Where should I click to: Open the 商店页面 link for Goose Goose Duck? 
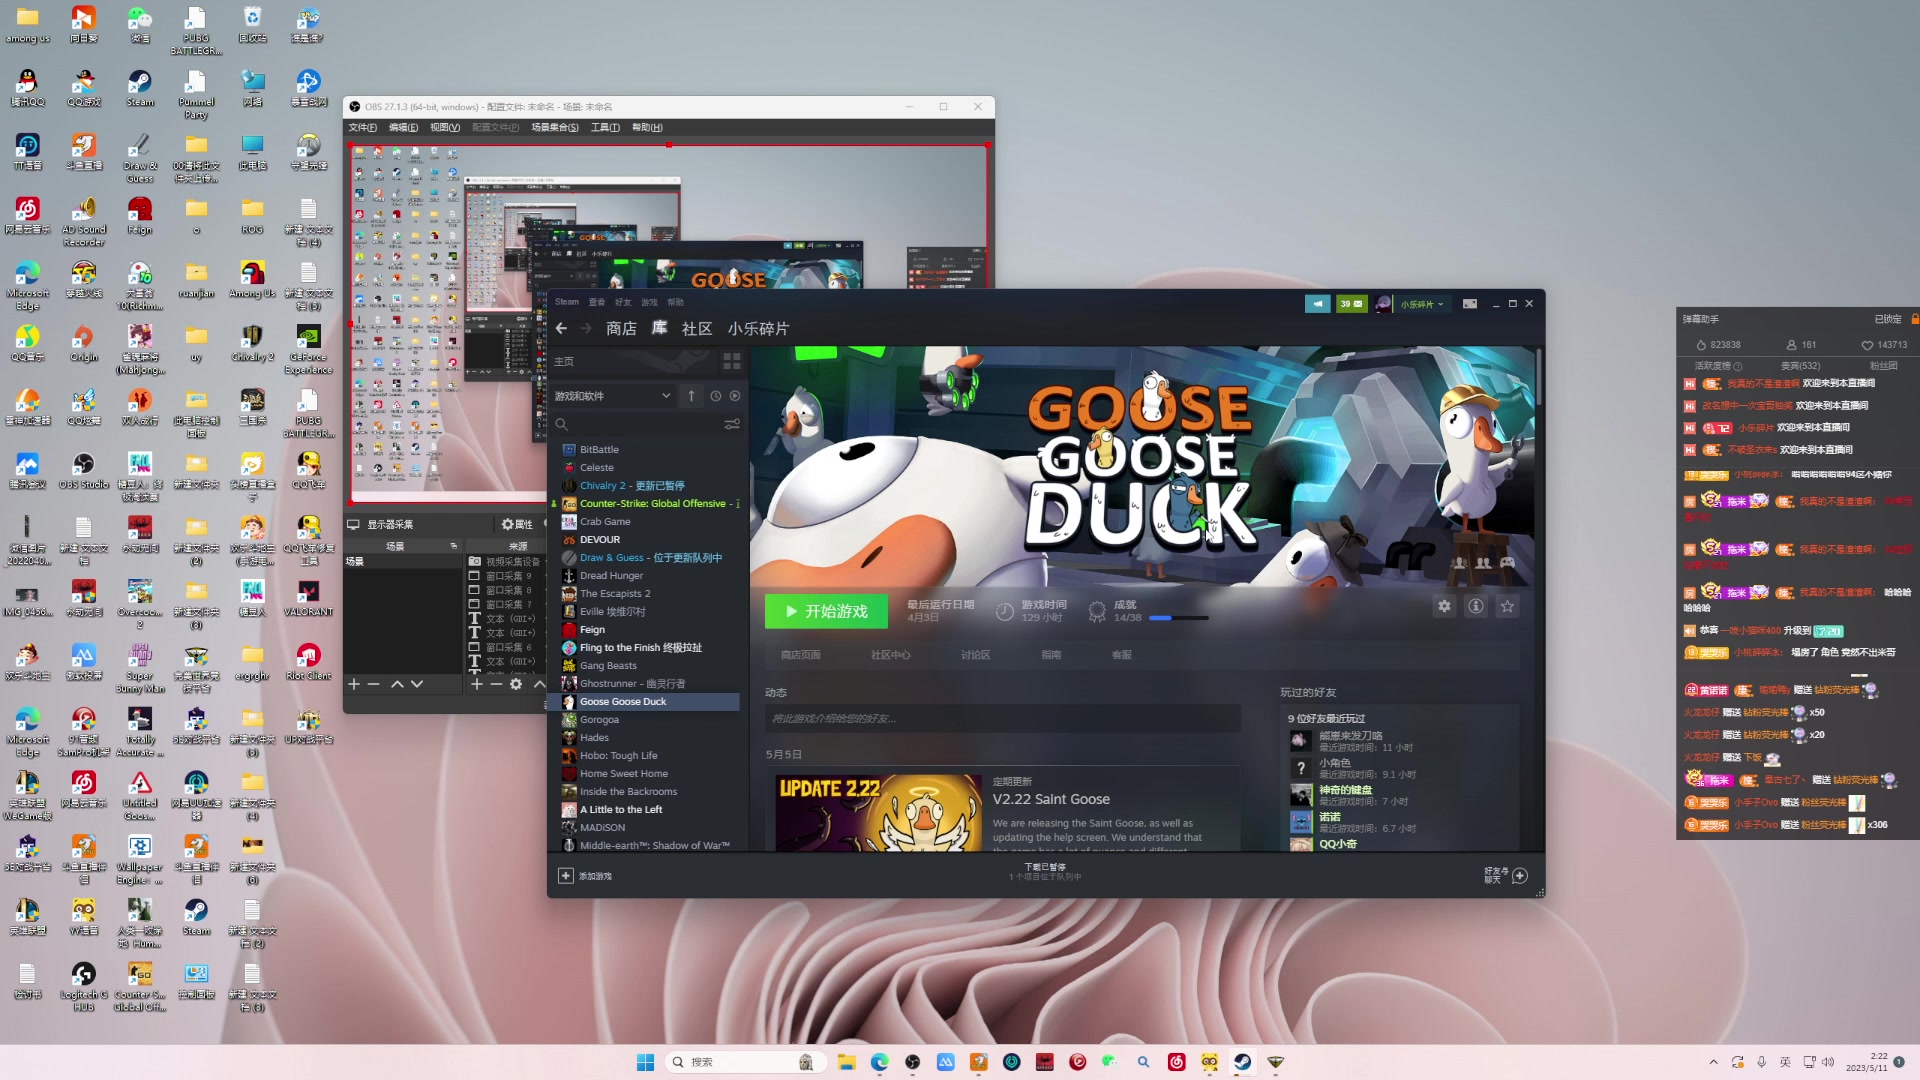(800, 655)
